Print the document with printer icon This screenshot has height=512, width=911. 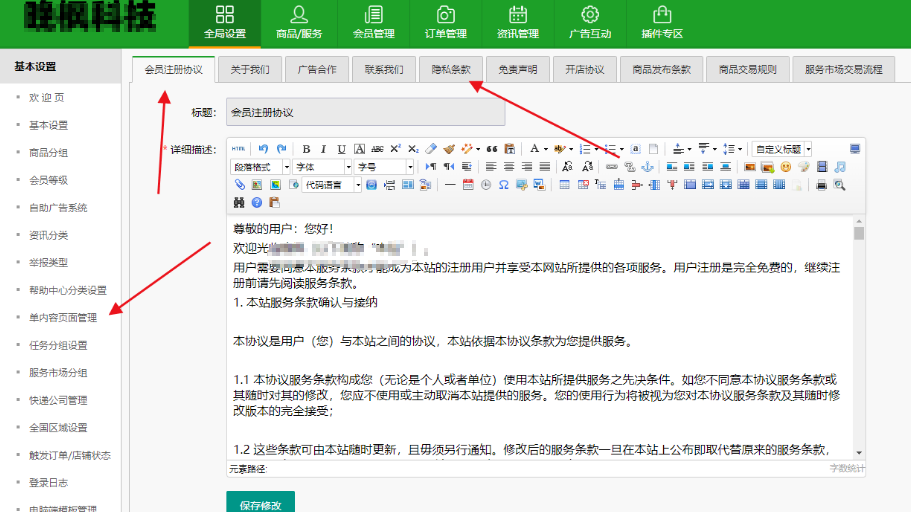[821, 185]
